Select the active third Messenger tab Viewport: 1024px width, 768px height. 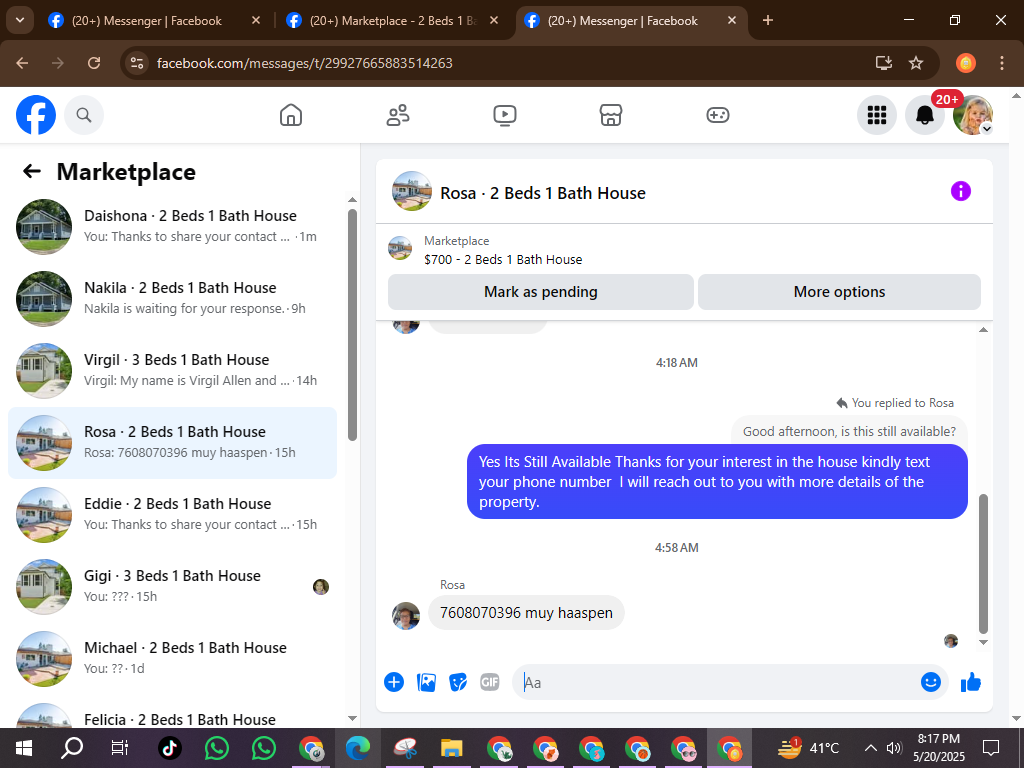[x=622, y=21]
